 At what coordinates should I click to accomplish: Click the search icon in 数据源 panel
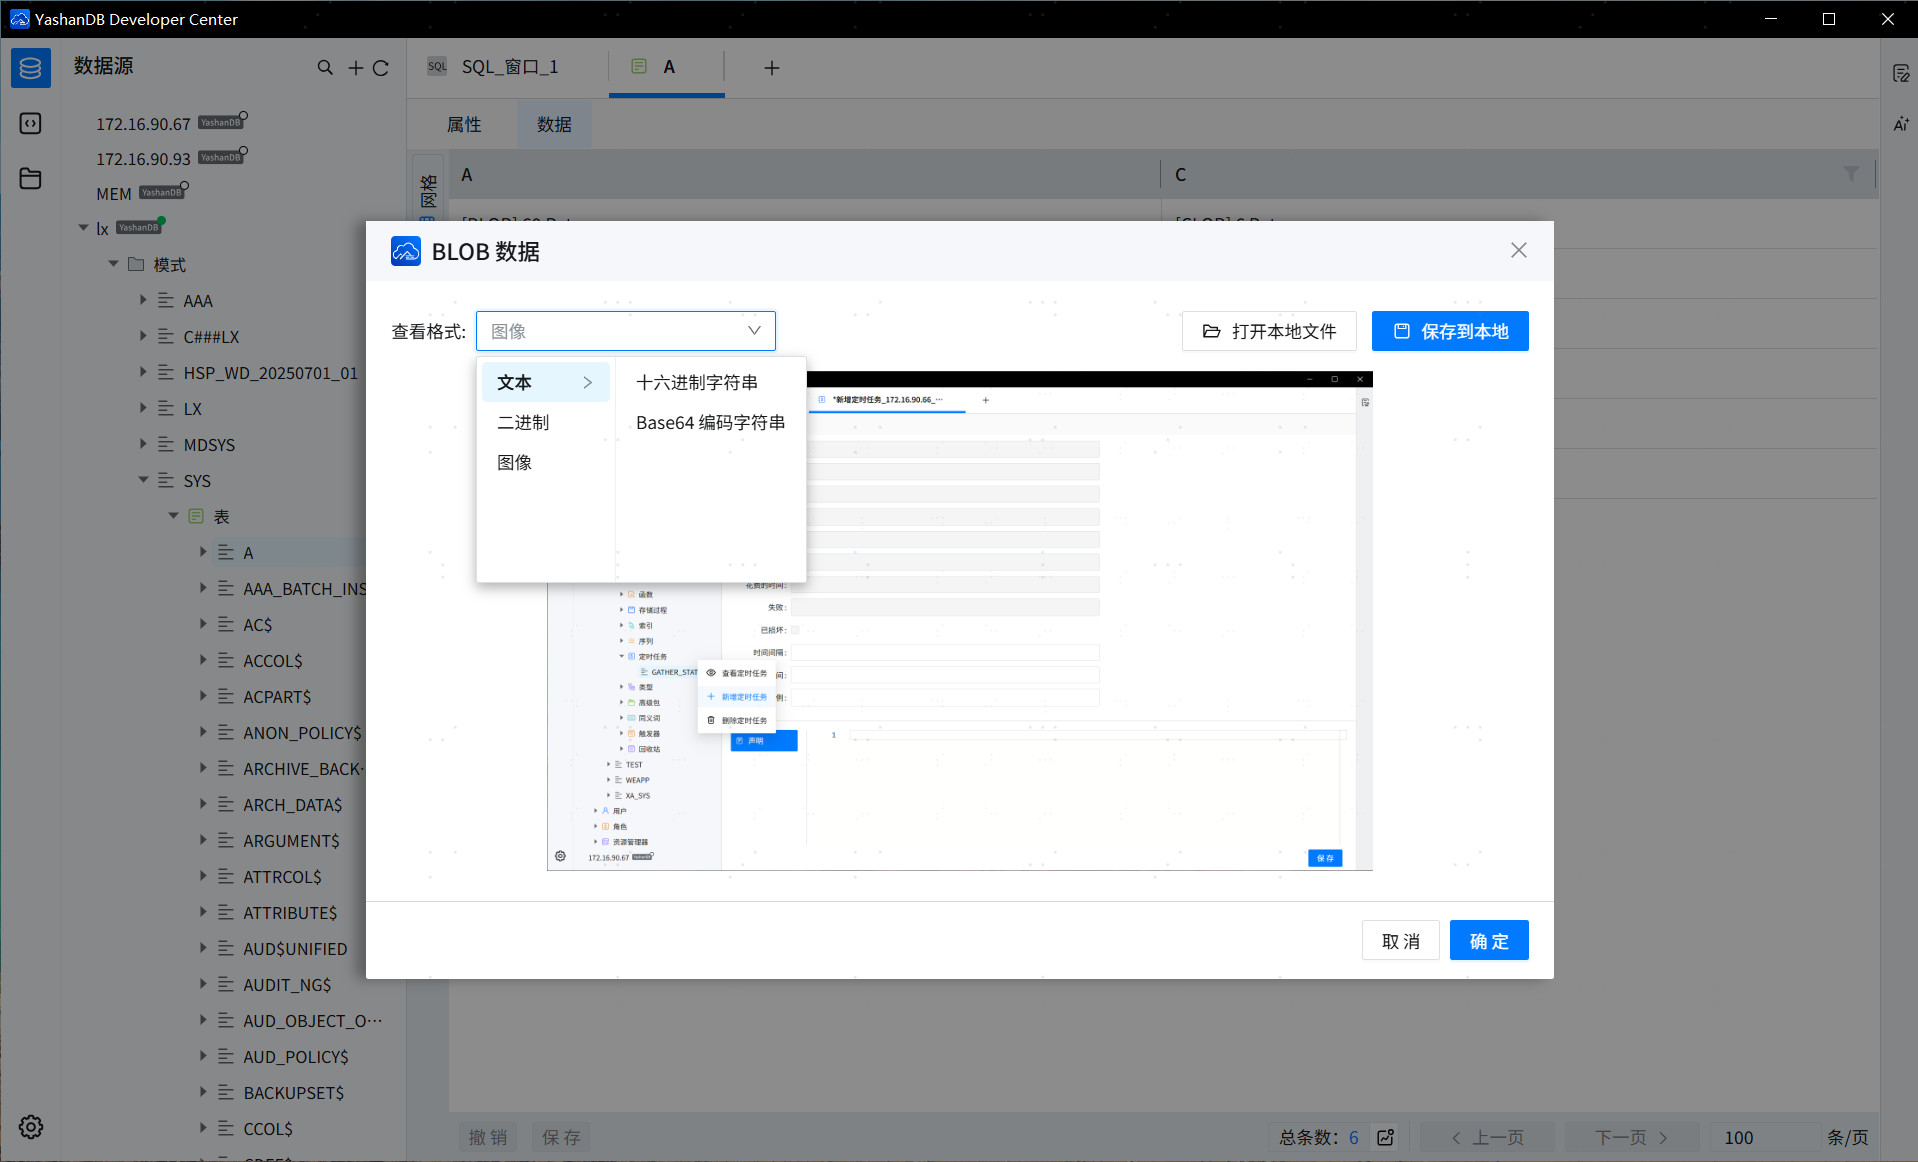(325, 67)
